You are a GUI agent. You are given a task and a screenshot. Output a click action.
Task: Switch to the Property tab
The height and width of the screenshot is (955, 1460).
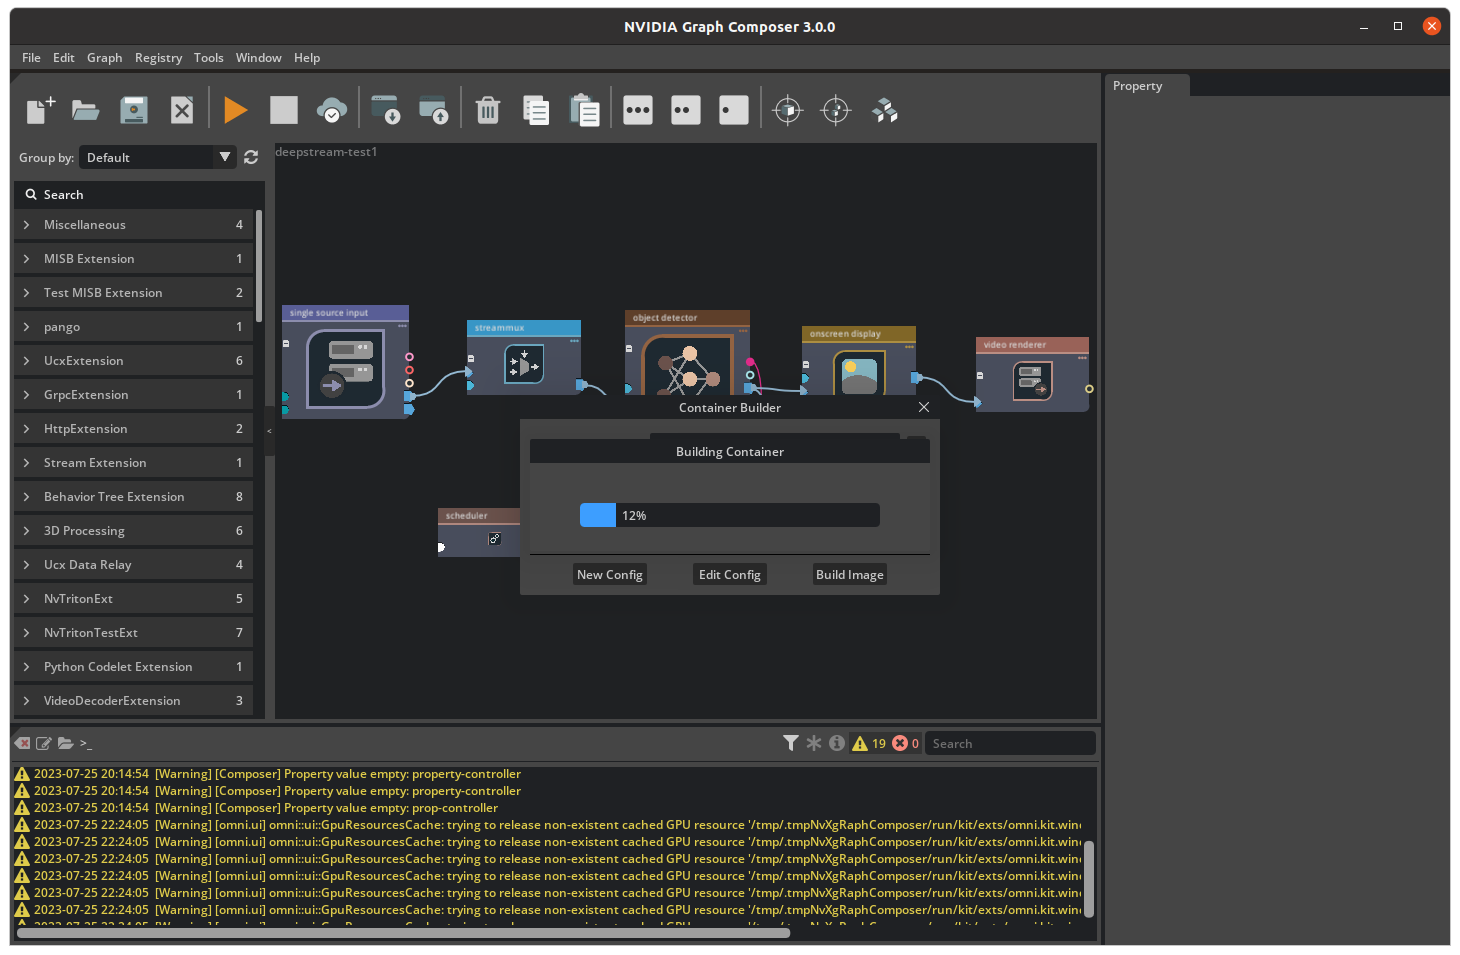[1147, 86]
